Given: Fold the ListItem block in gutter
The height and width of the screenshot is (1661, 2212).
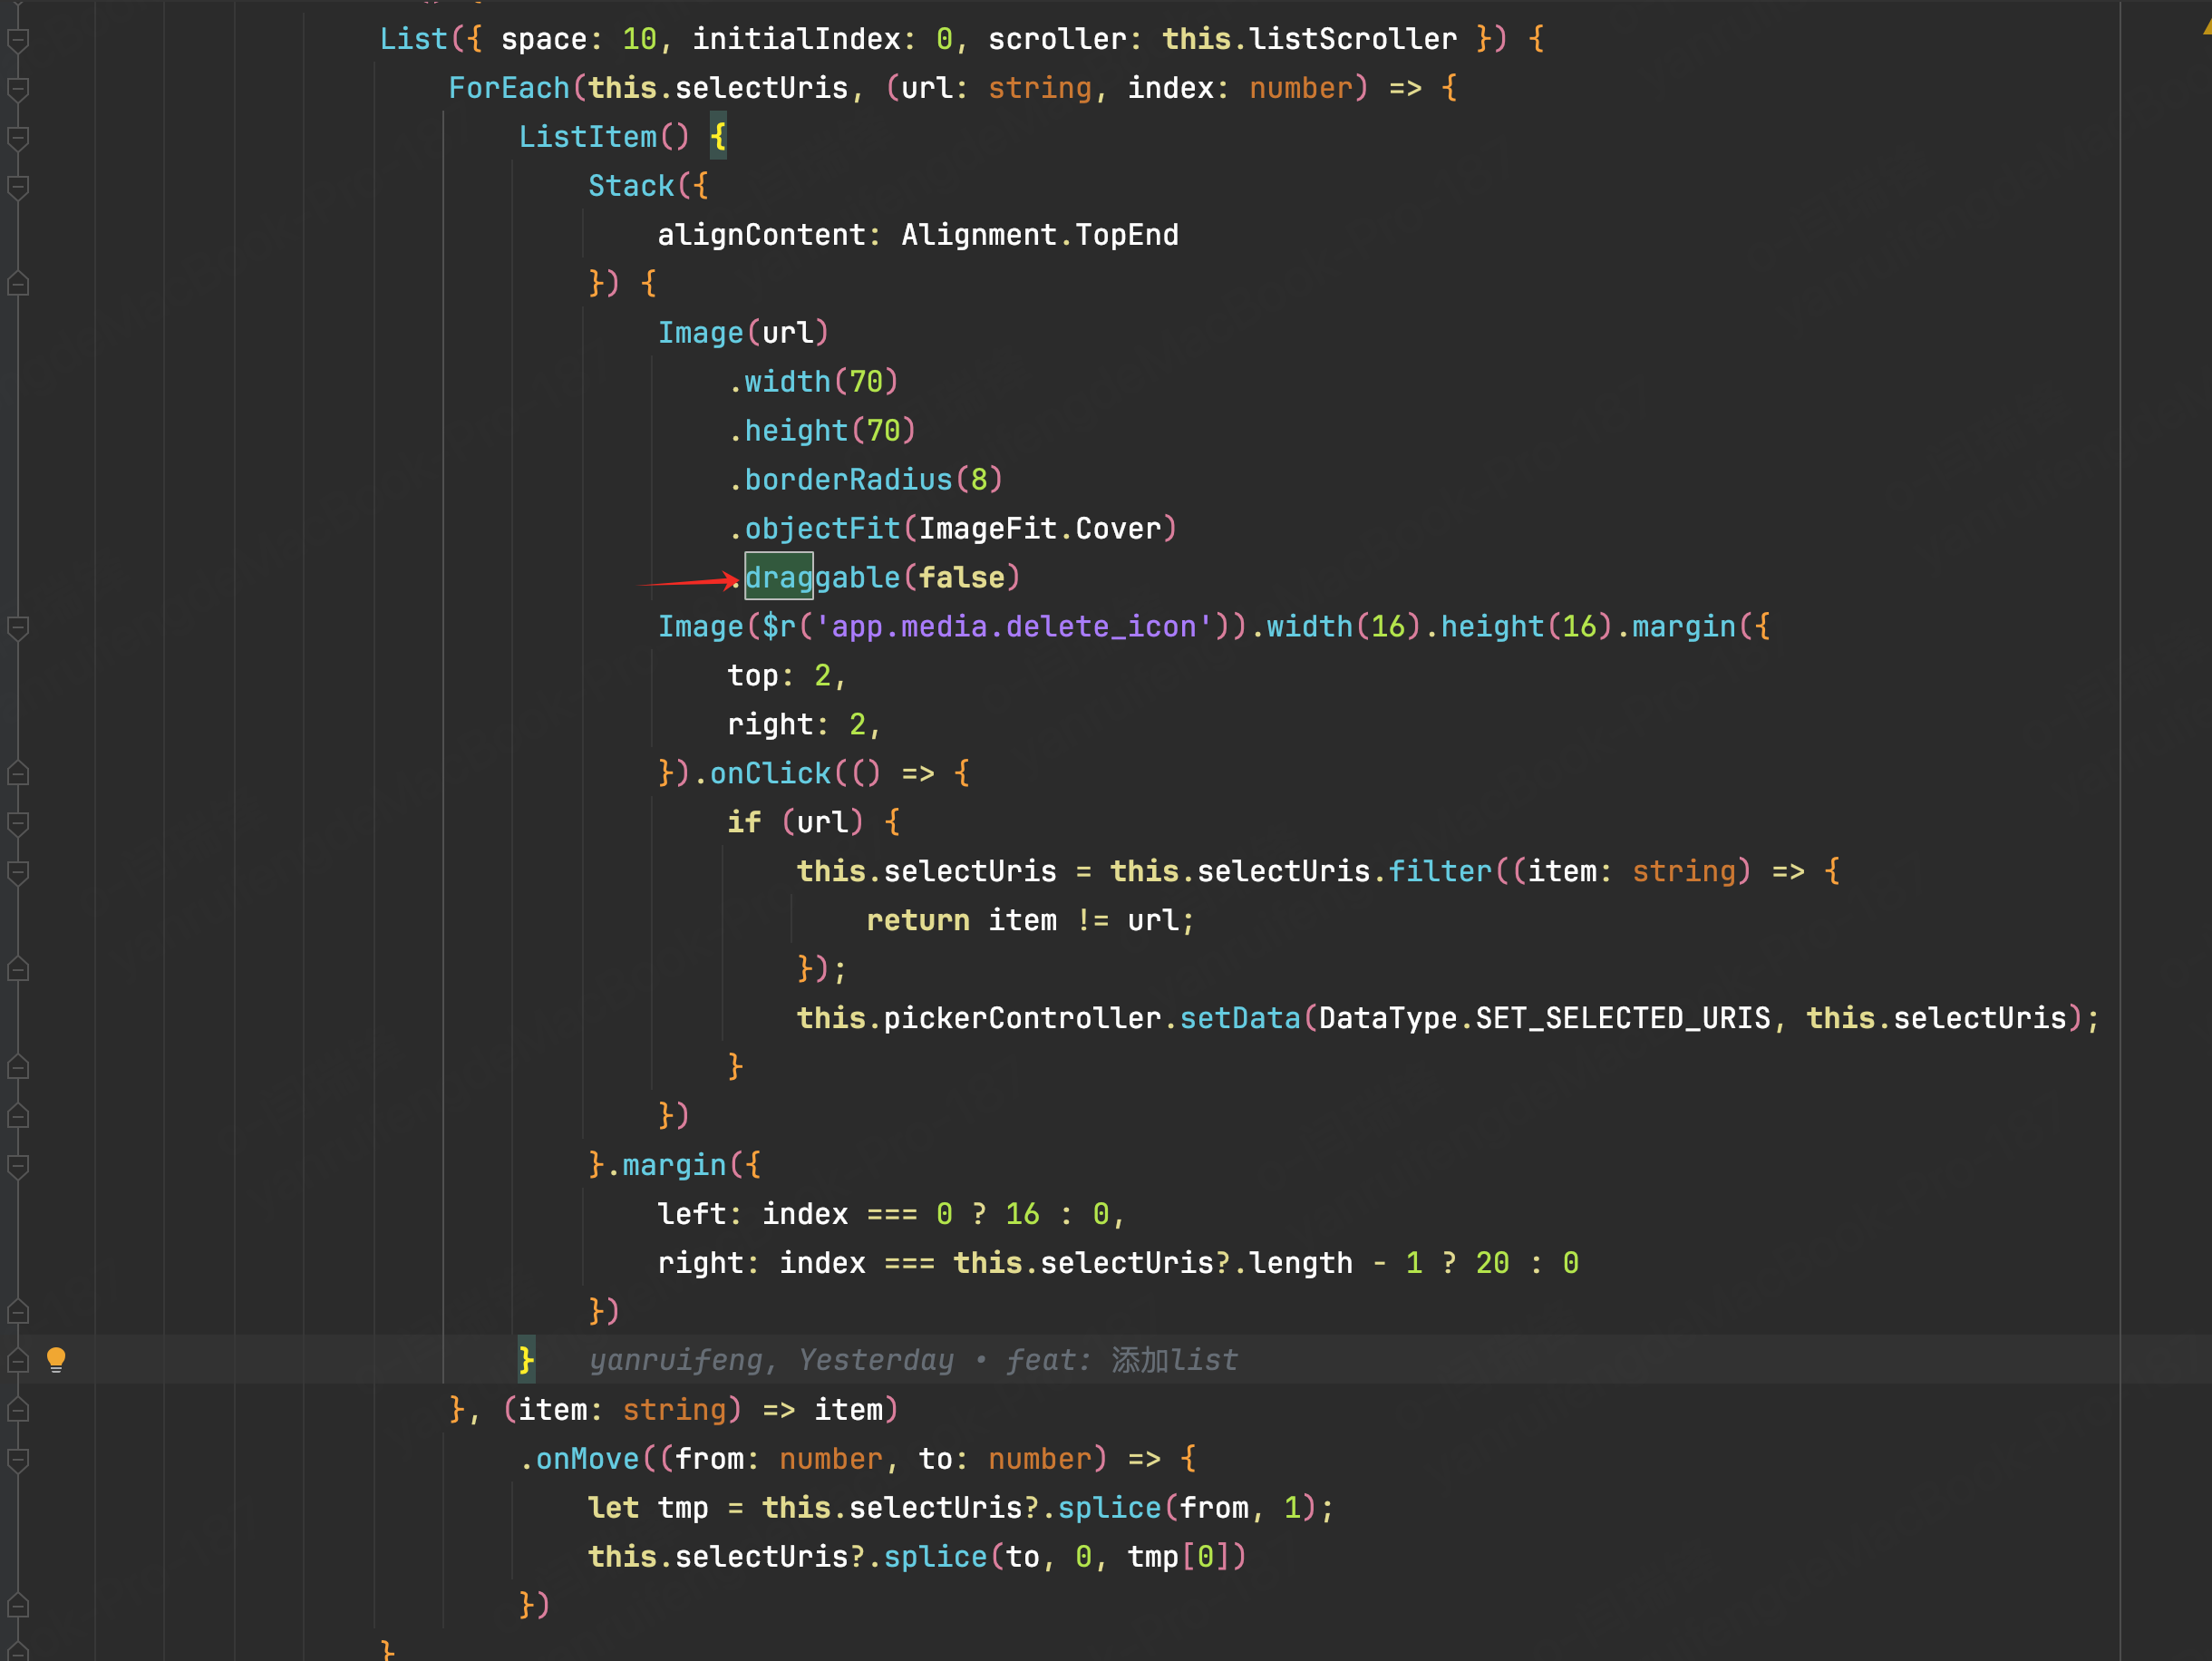Looking at the screenshot, I should 18,138.
